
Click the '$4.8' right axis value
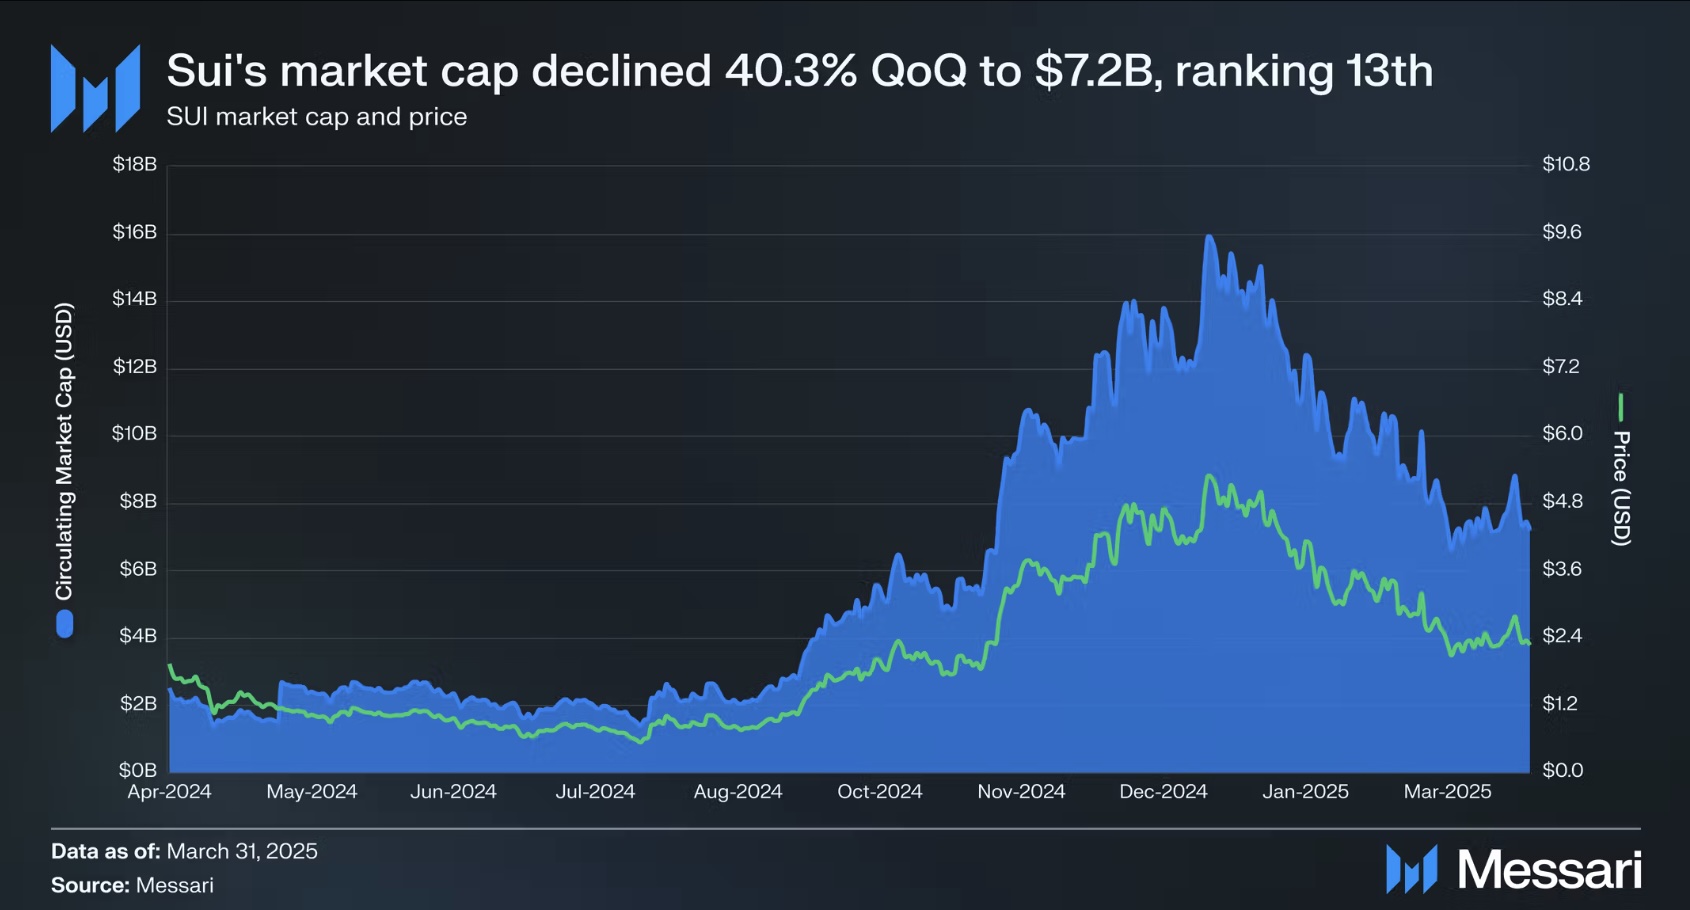coord(1562,501)
